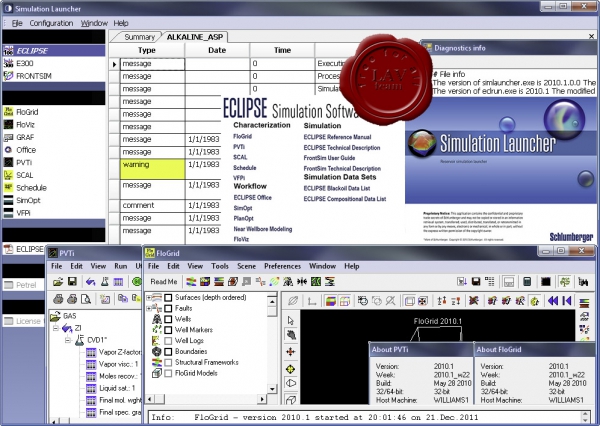The width and height of the screenshot is (600, 426).
Task: Open the Scene menu in FloGrid
Action: click(x=246, y=266)
